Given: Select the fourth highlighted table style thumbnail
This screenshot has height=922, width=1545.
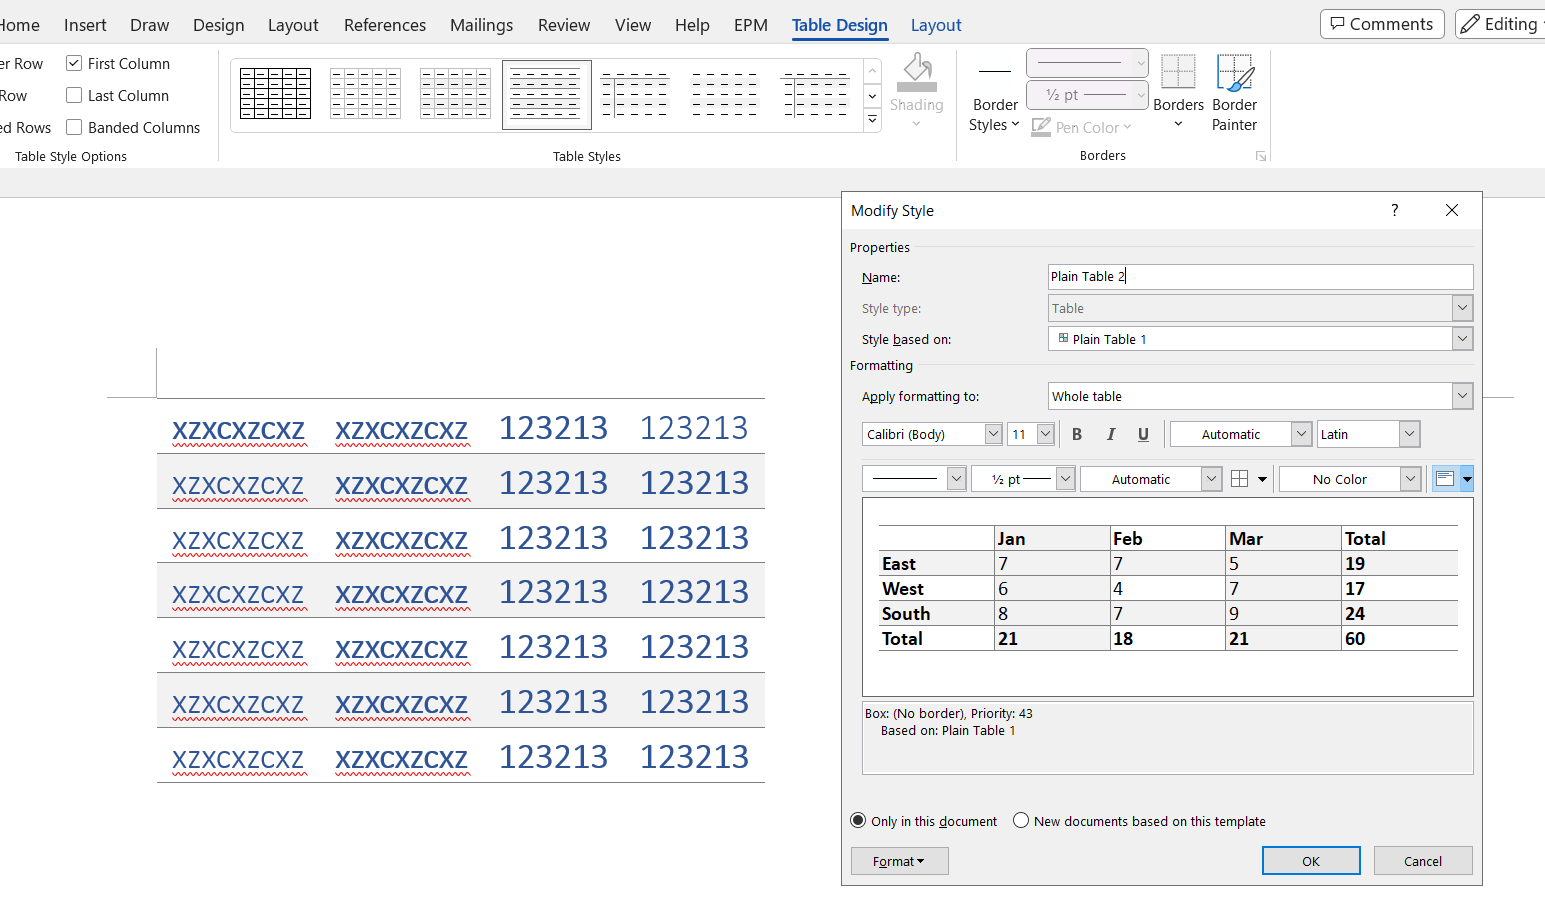Looking at the screenshot, I should point(546,94).
